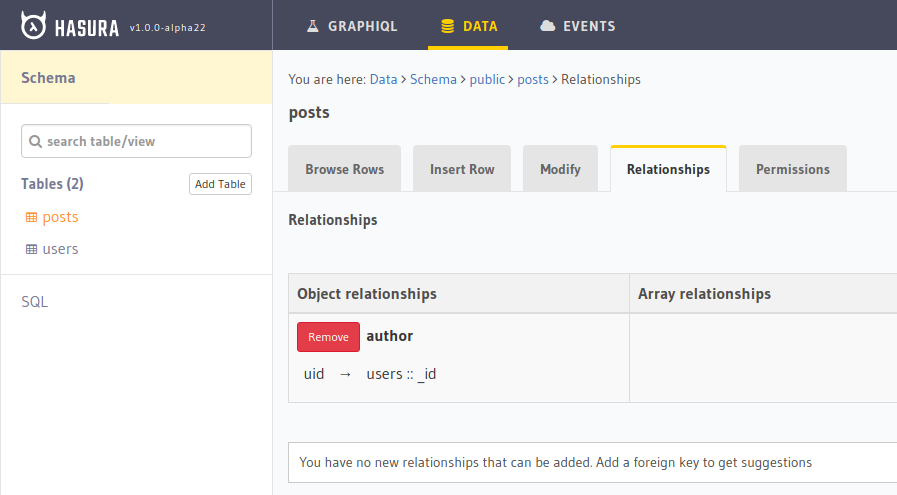Open the posts breadcrumb link
Viewport: 897px width, 495px height.
(x=533, y=80)
